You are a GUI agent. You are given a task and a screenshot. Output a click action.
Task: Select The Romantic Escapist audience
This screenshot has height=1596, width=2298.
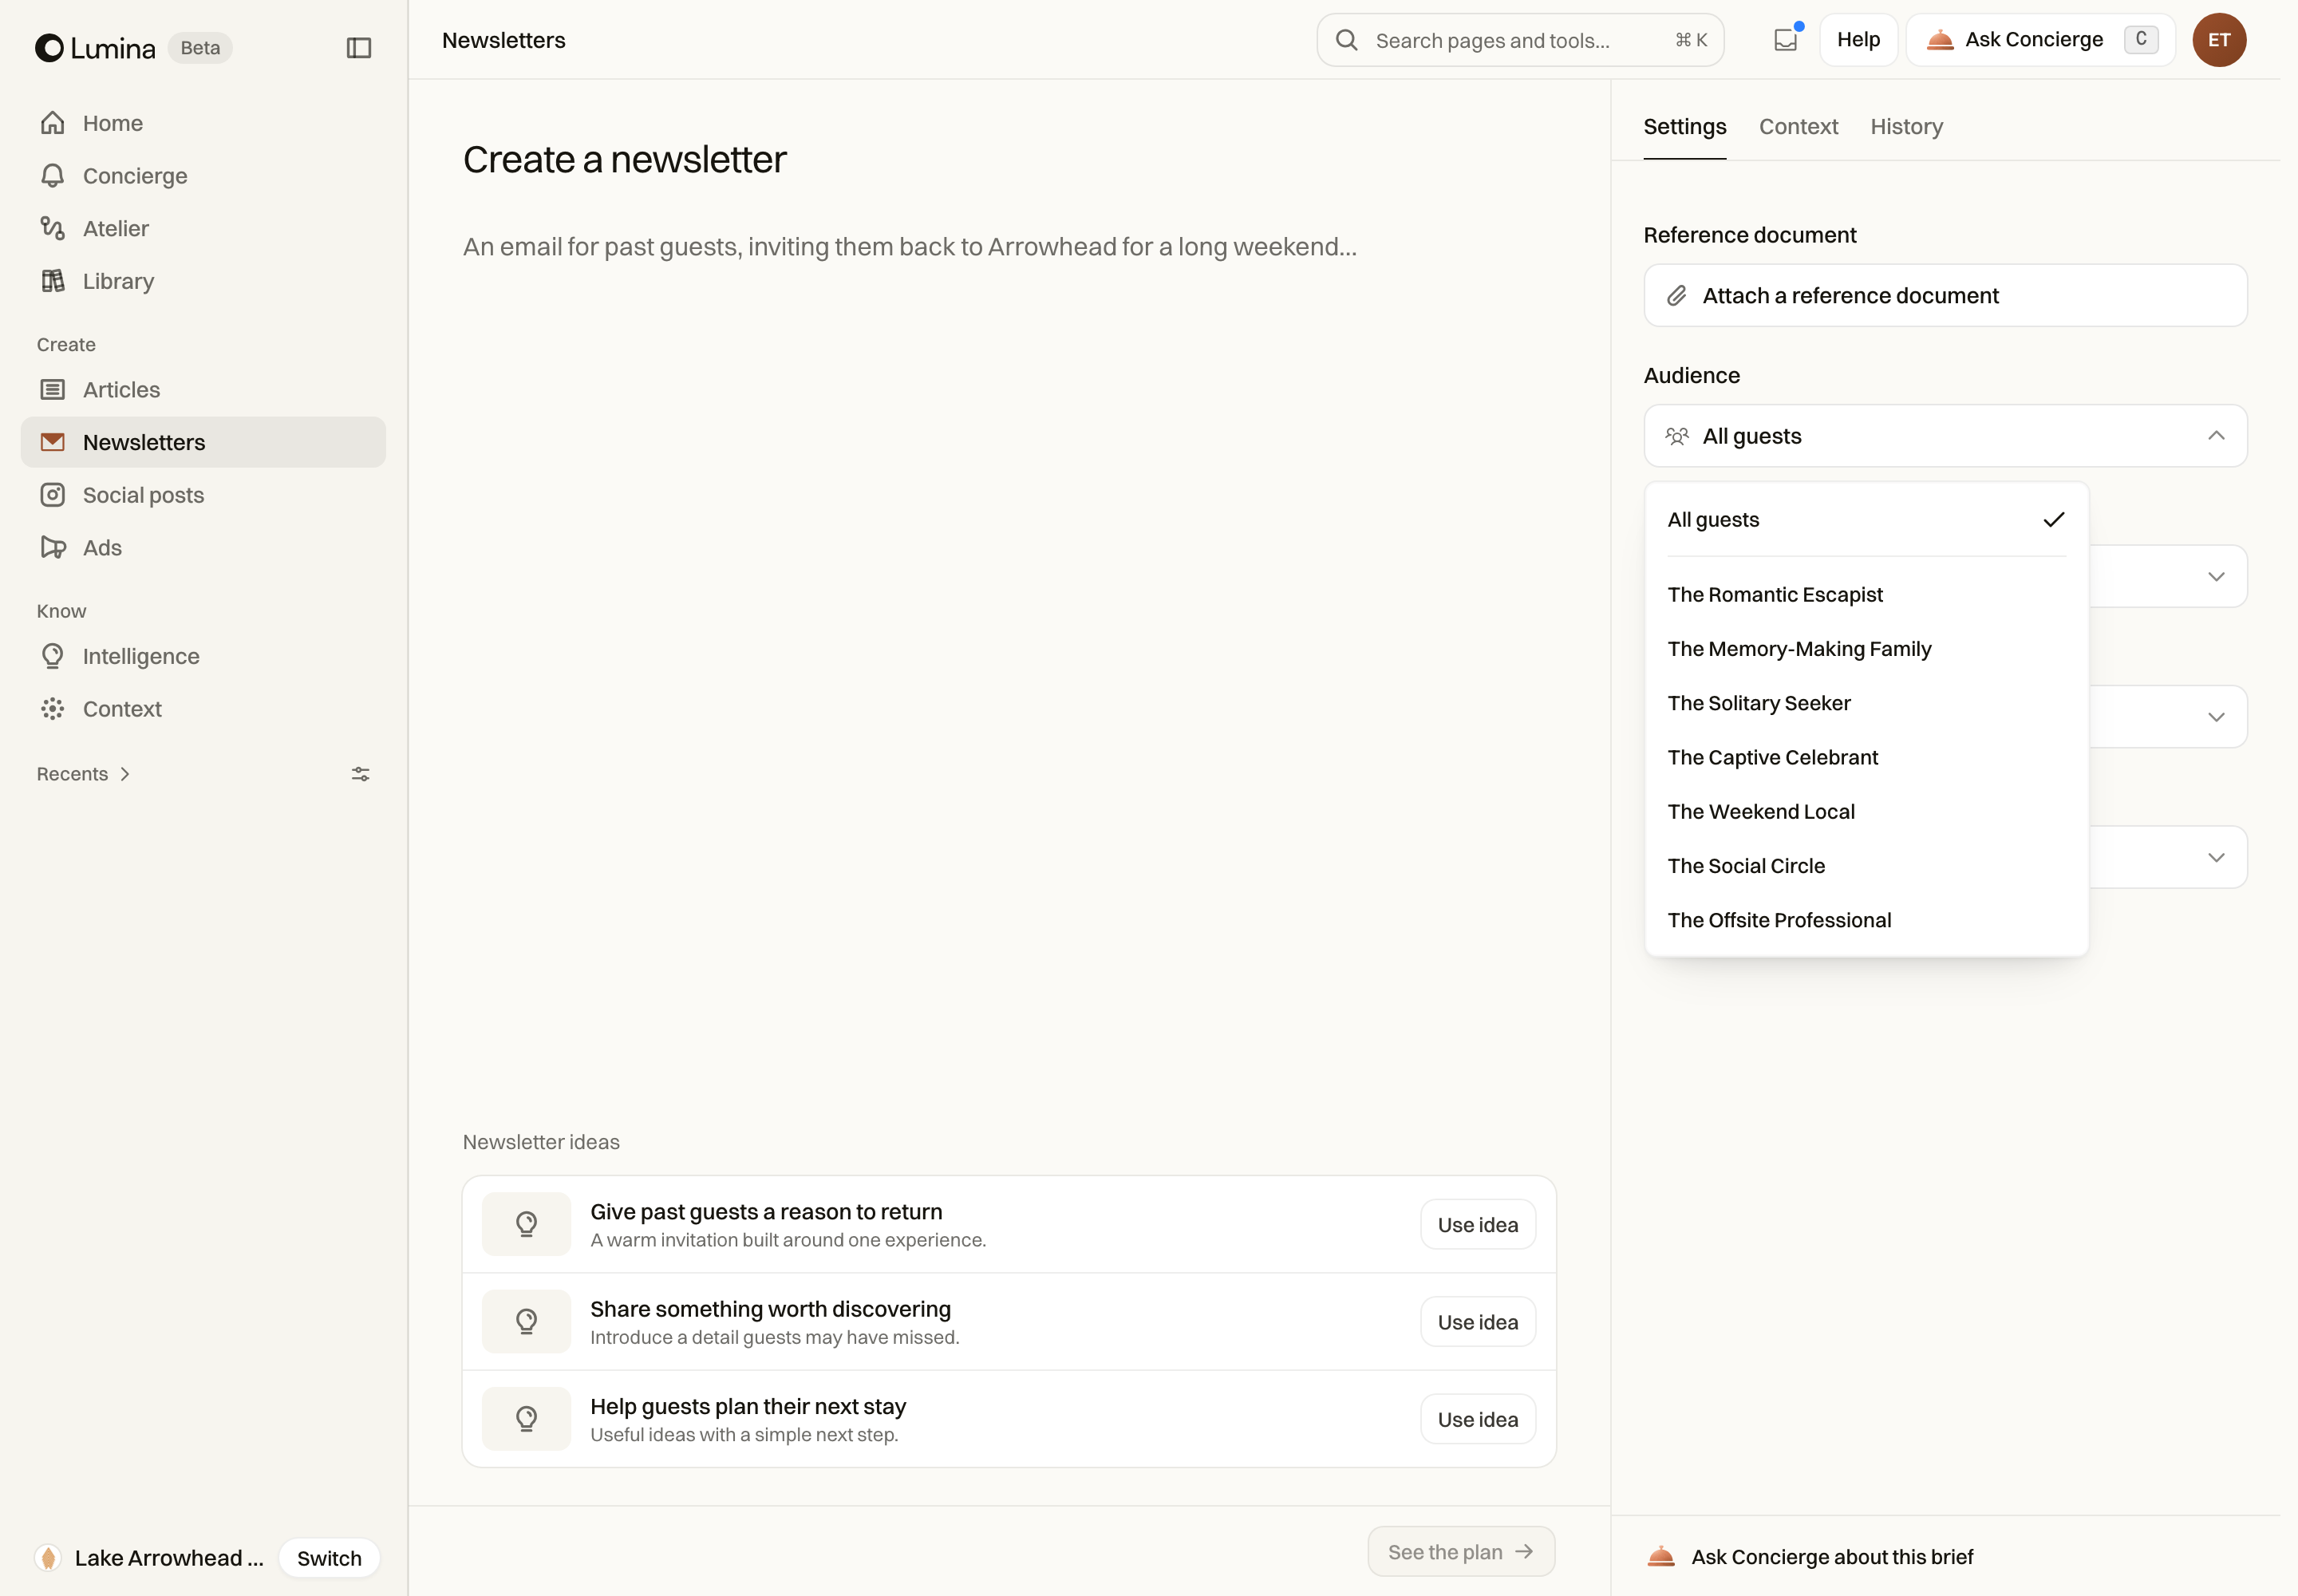click(1866, 595)
